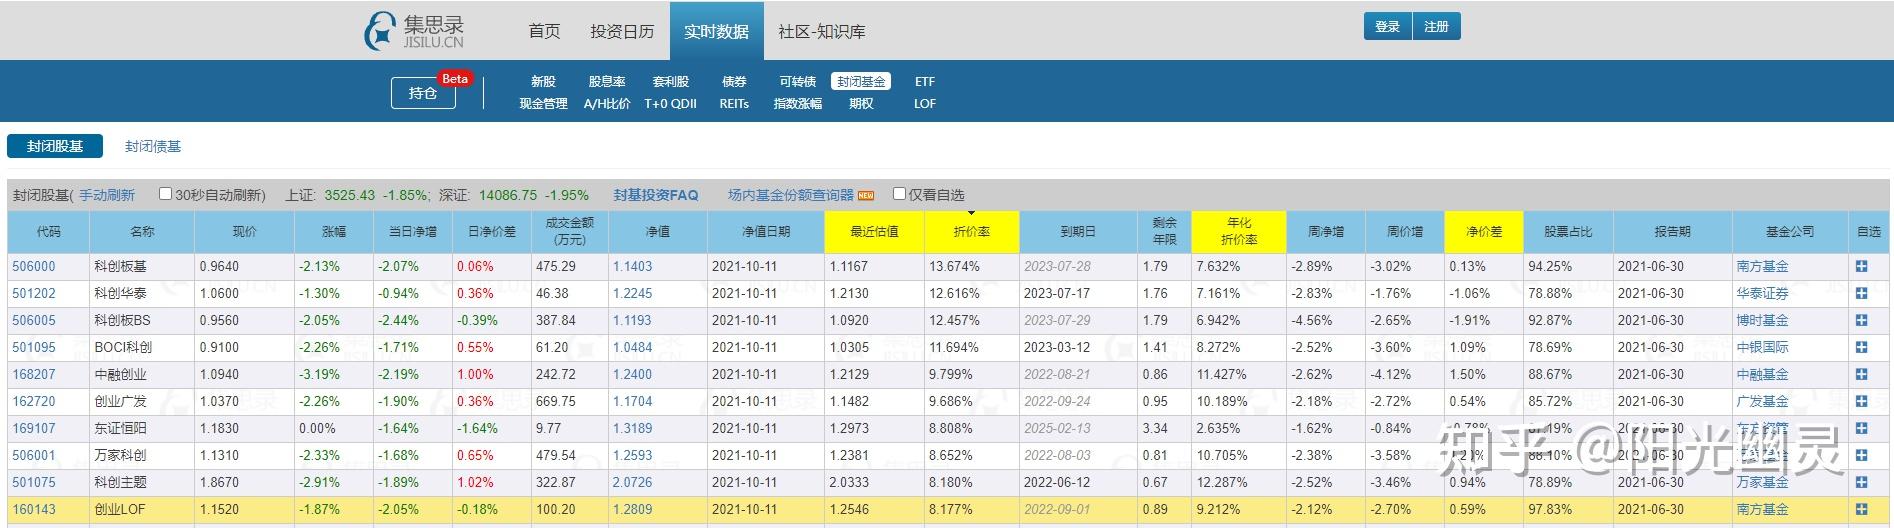Sort table by 折价率 column header

click(971, 232)
